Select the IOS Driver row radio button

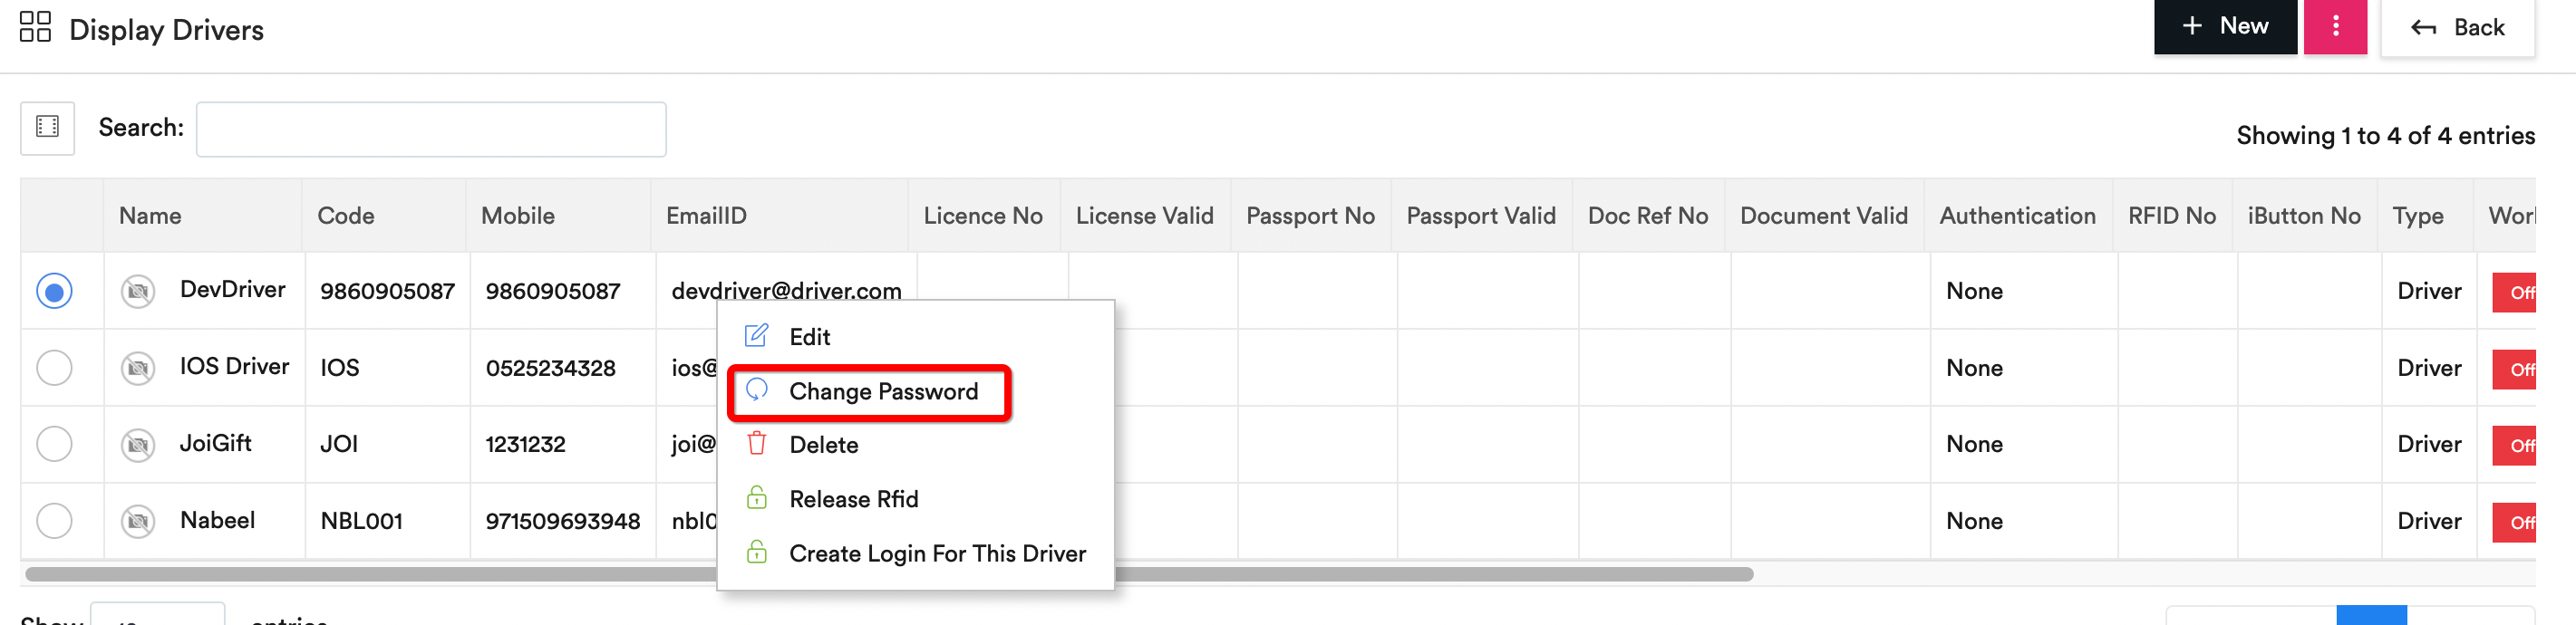pos(54,368)
